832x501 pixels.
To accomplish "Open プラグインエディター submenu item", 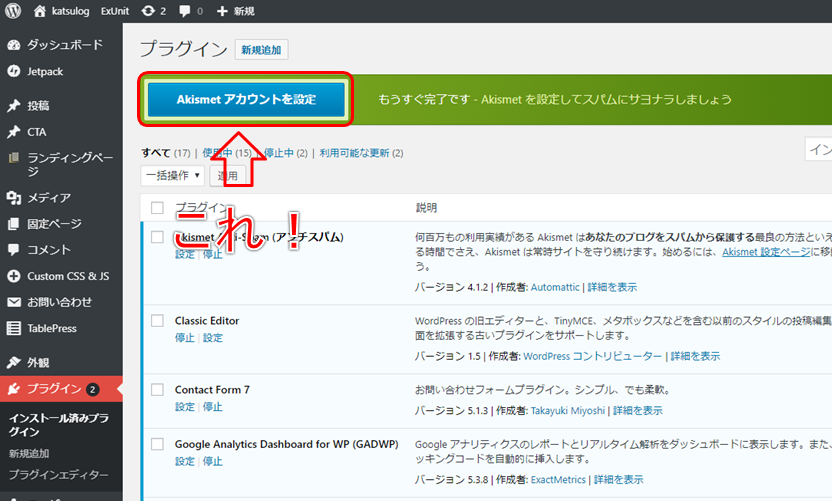I will [58, 474].
